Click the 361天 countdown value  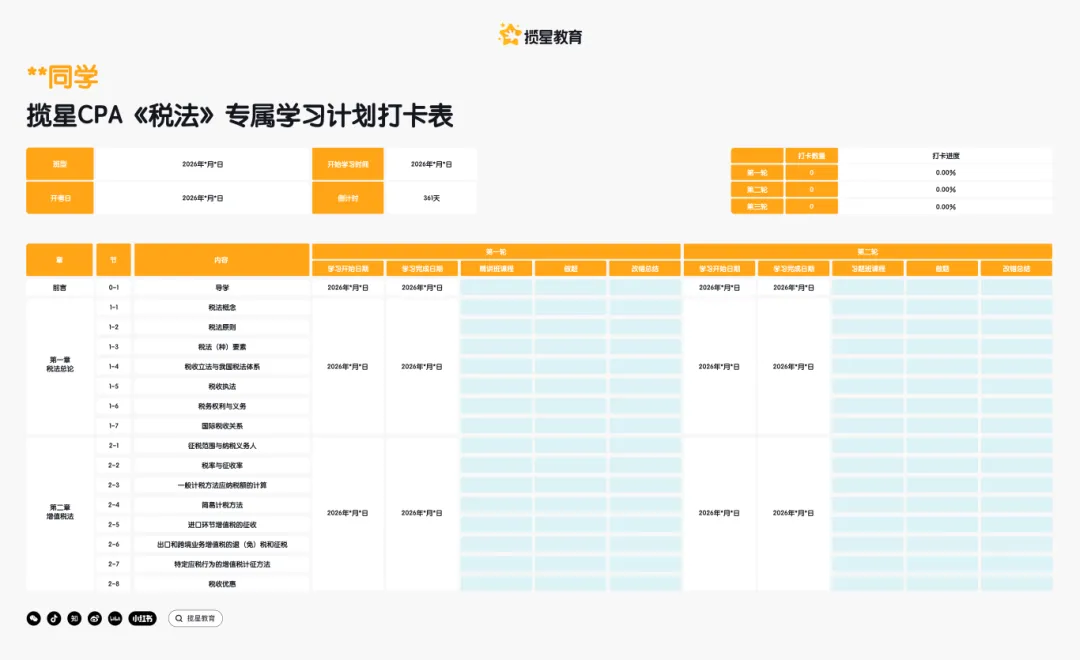click(431, 198)
